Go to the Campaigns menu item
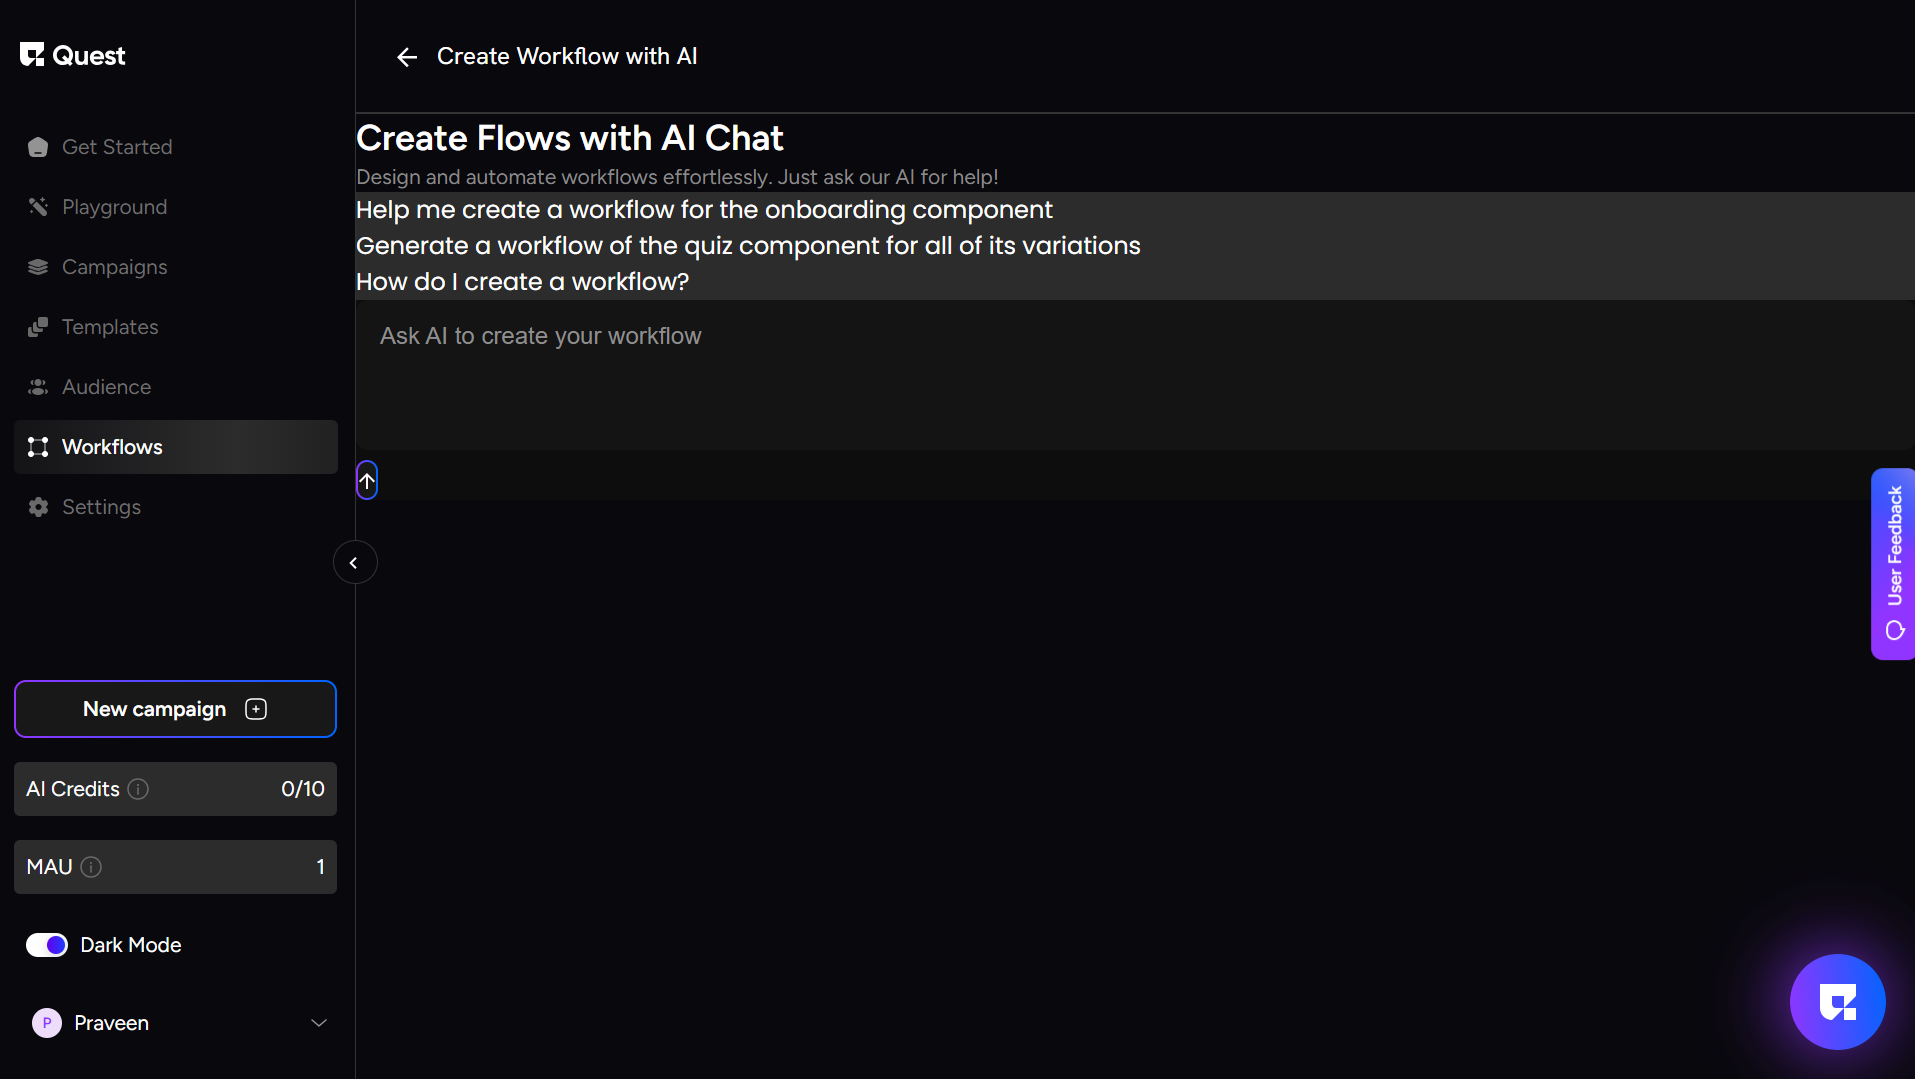1915x1079 pixels. tap(114, 267)
